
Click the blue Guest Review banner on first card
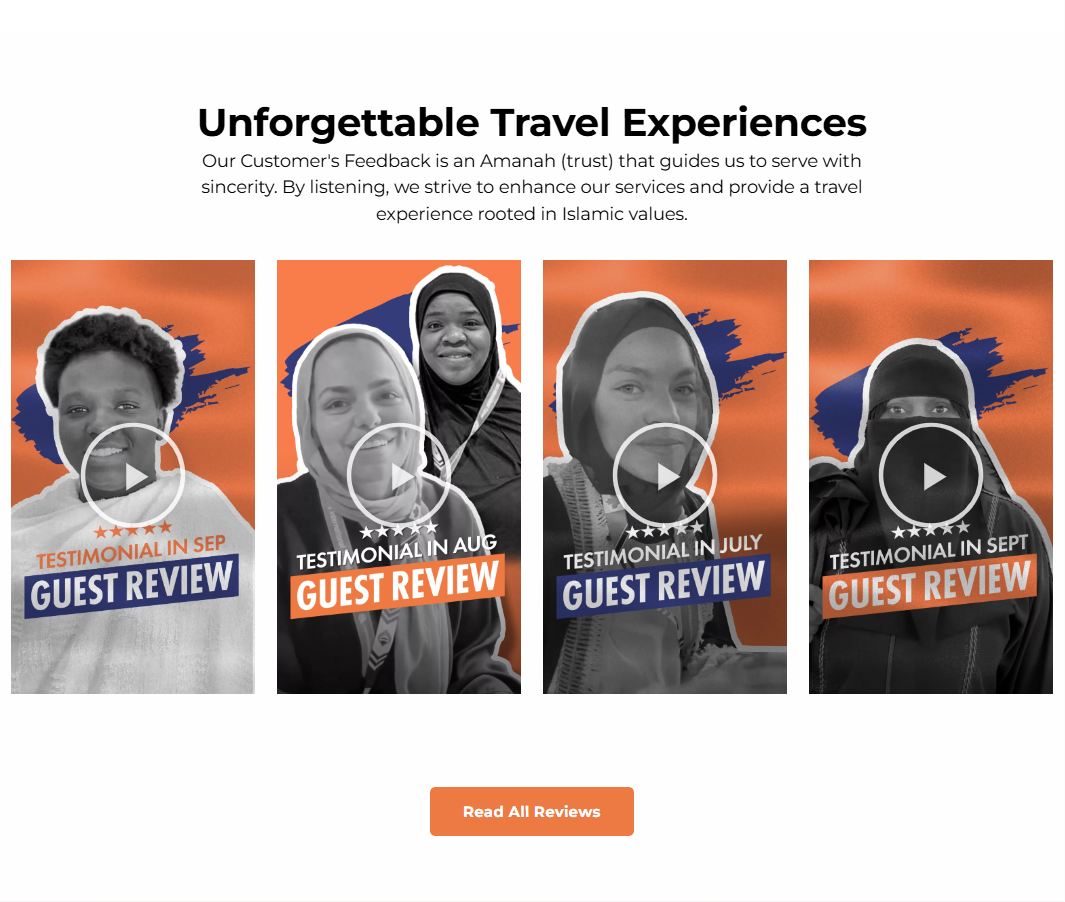click(x=132, y=587)
